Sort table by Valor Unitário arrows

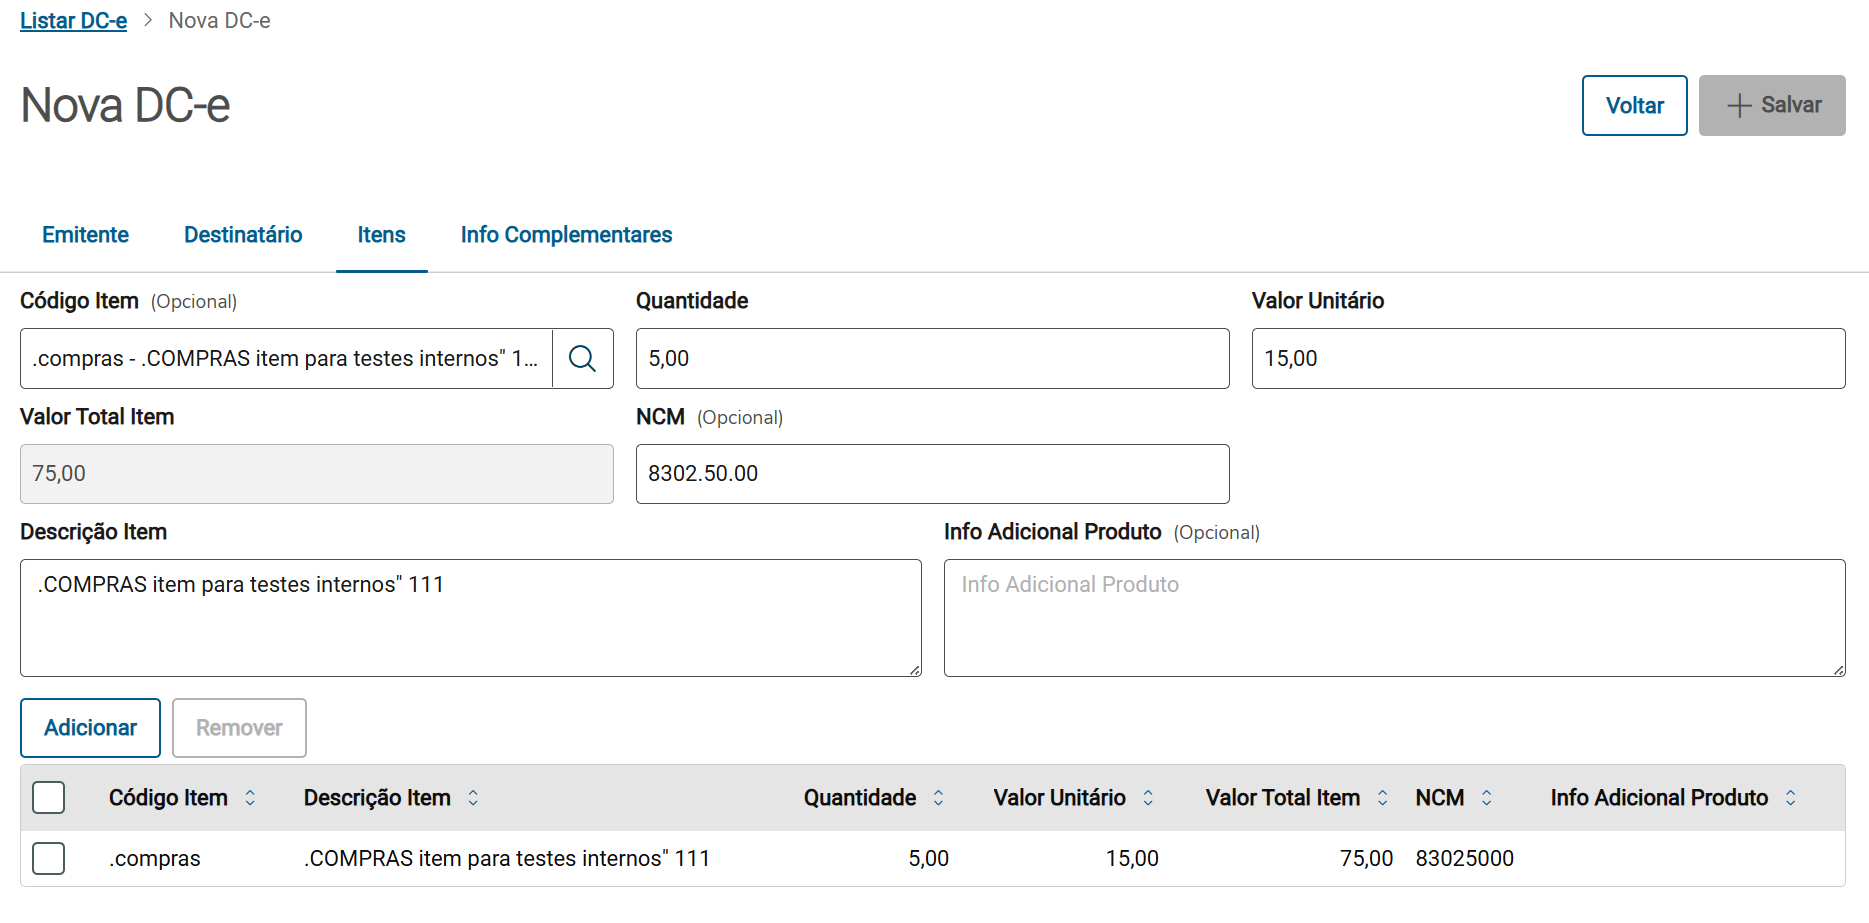pyautogui.click(x=1148, y=798)
